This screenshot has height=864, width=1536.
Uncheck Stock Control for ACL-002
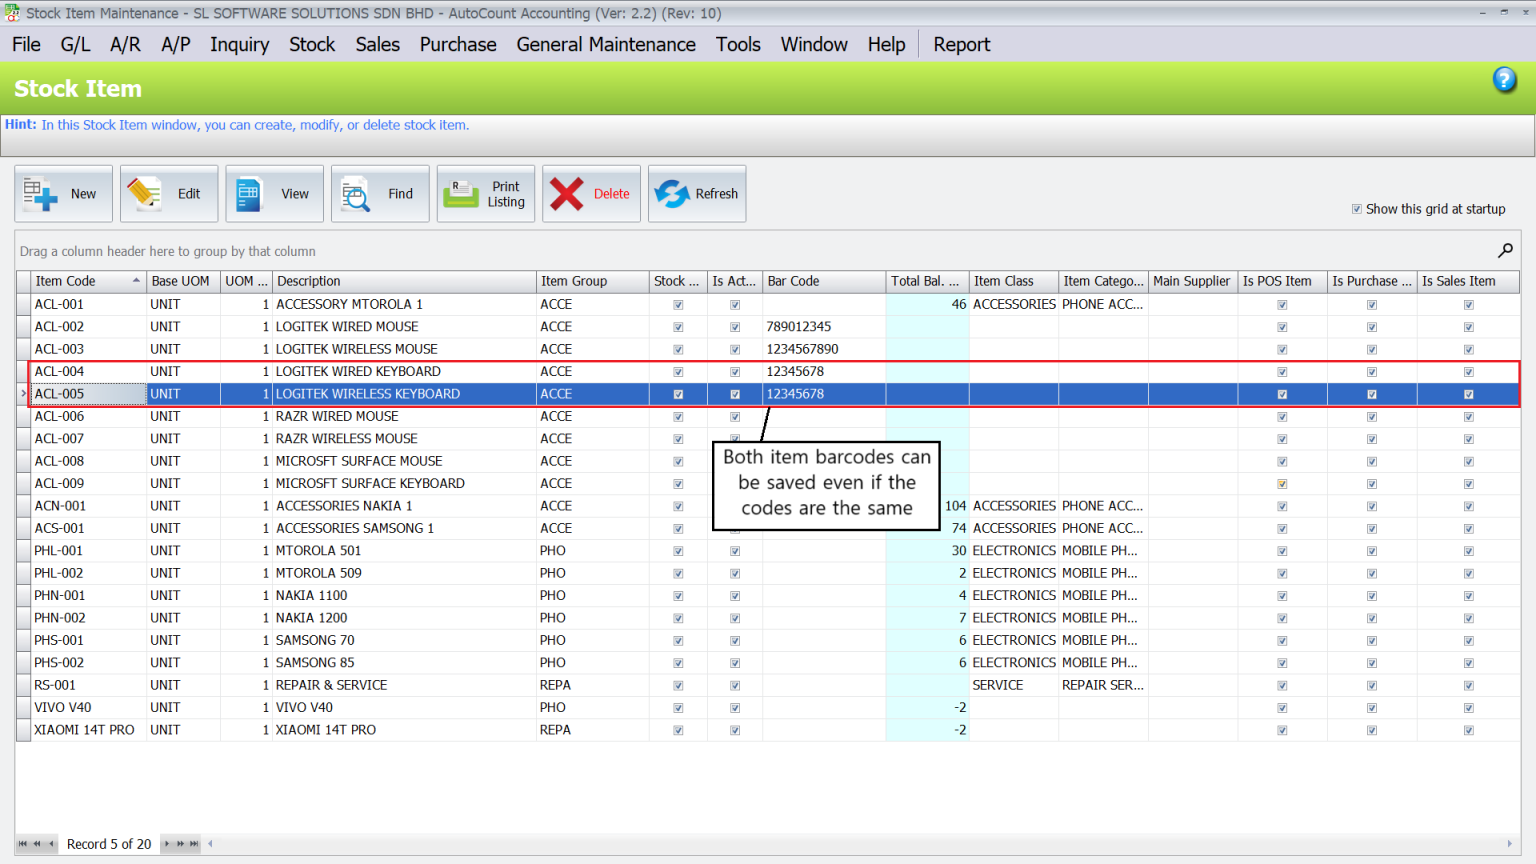pos(678,326)
